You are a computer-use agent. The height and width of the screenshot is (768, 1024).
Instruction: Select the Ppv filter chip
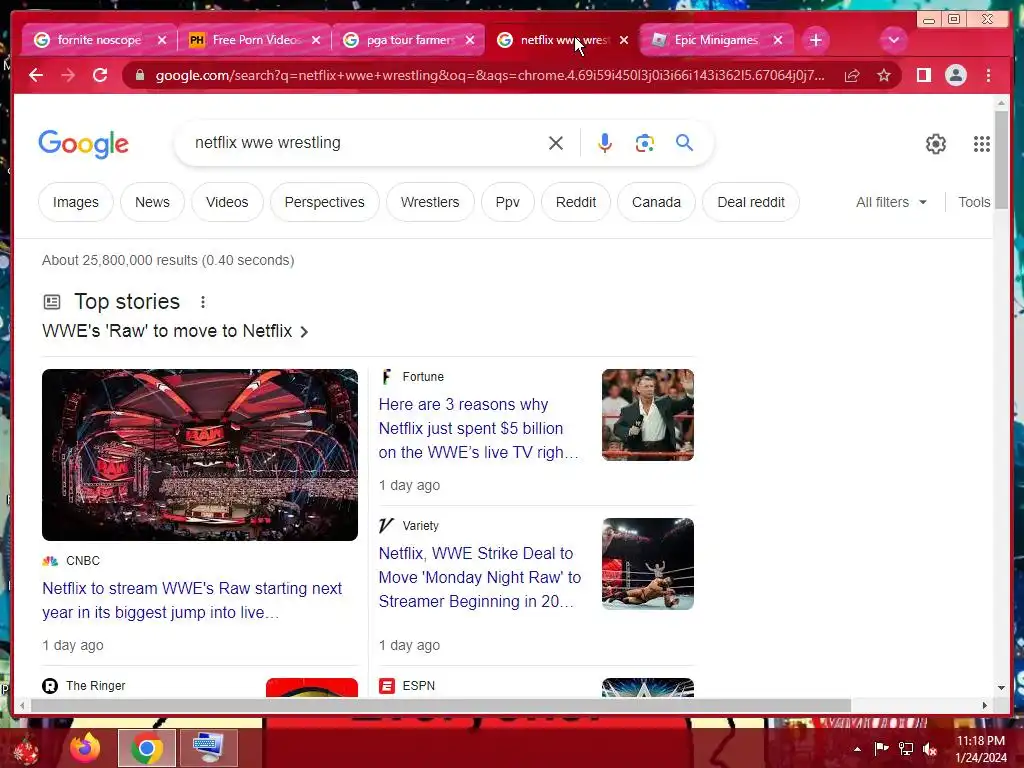click(507, 202)
